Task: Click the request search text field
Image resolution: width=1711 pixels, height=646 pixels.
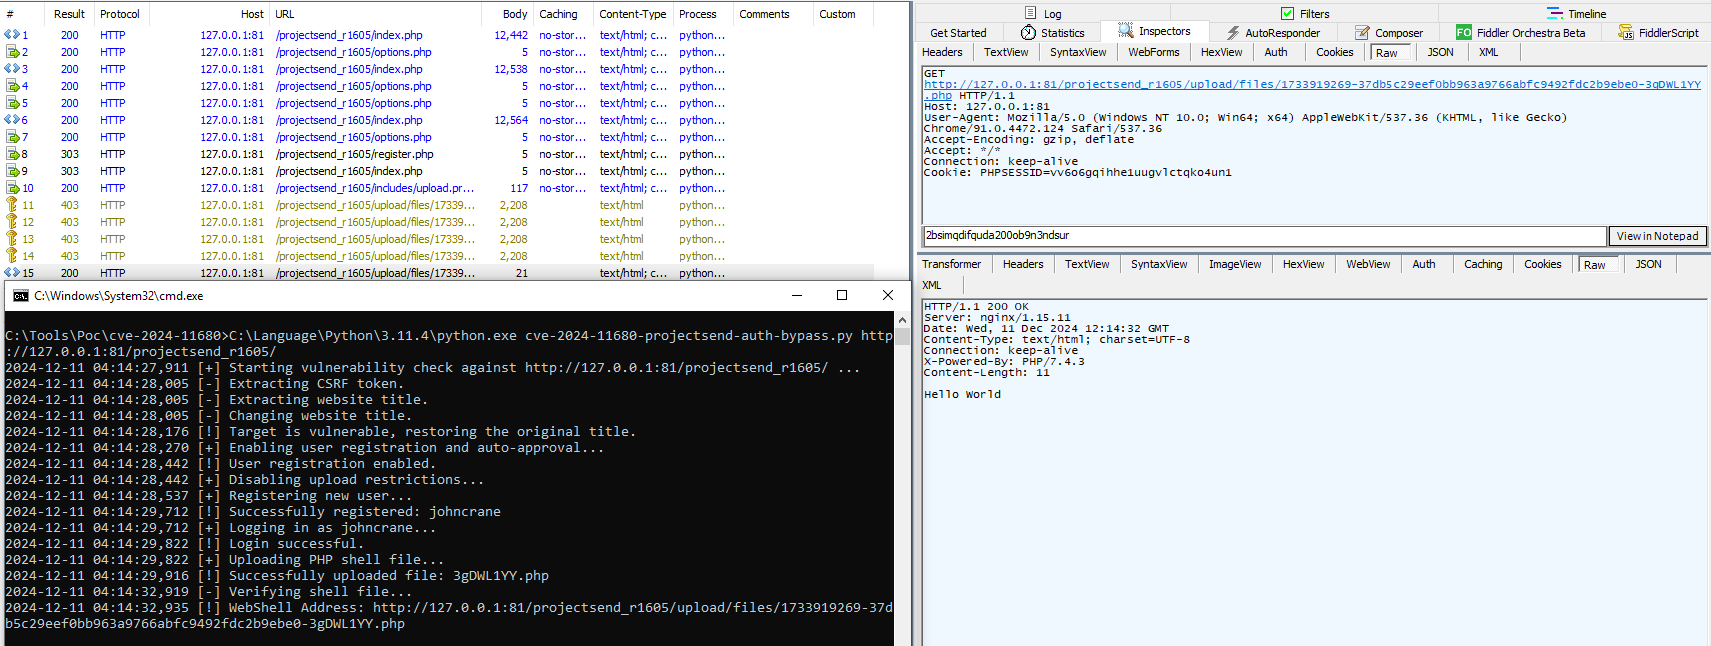Action: pos(1264,236)
